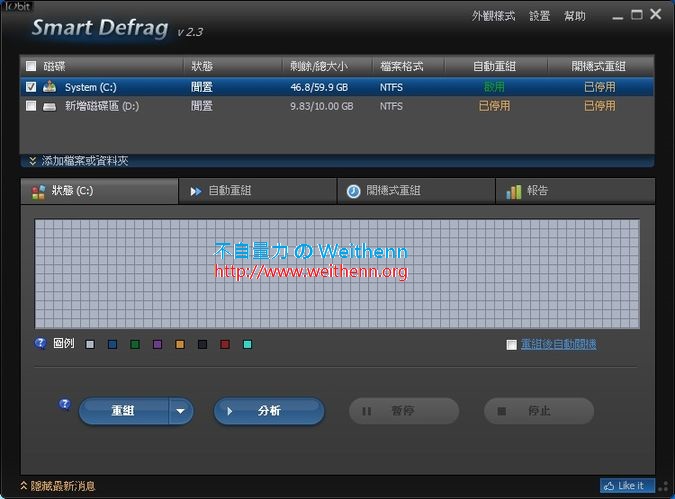
Task: Switch to the 自動重組 tab
Action: 257,191
